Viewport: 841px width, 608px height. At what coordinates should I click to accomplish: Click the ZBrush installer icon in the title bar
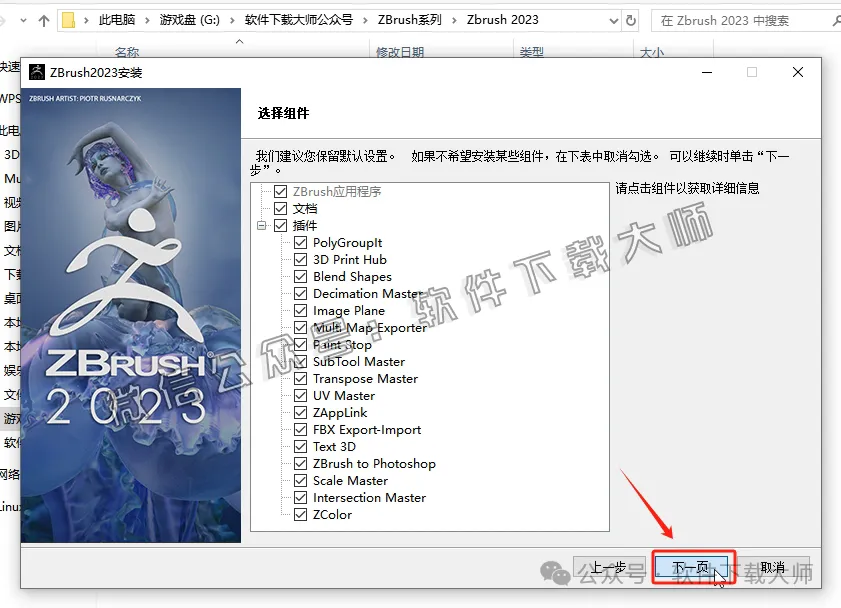(37, 71)
